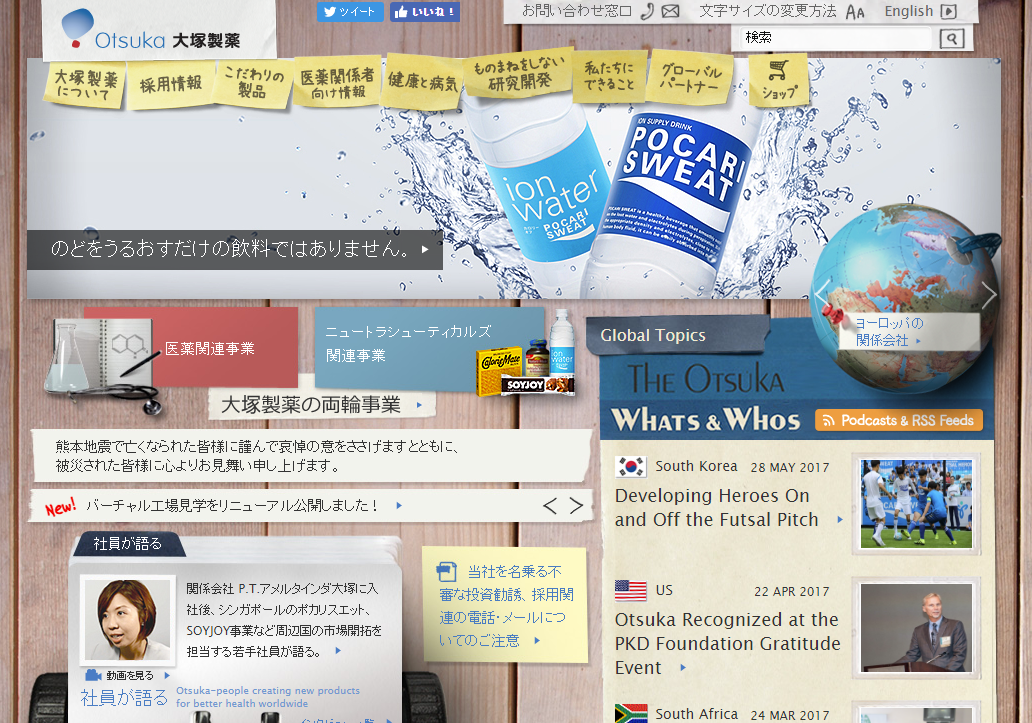1032x723 pixels.
Task: Show next globe region with right arrow
Action: point(988,295)
